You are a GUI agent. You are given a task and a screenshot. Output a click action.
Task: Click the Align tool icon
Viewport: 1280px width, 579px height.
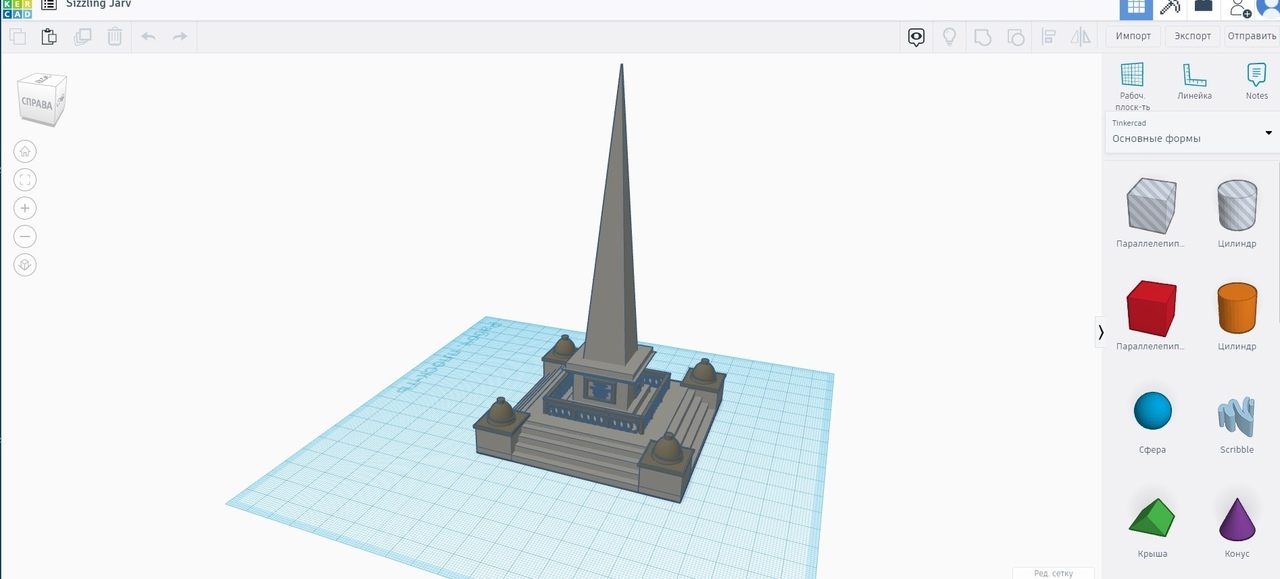(1048, 37)
